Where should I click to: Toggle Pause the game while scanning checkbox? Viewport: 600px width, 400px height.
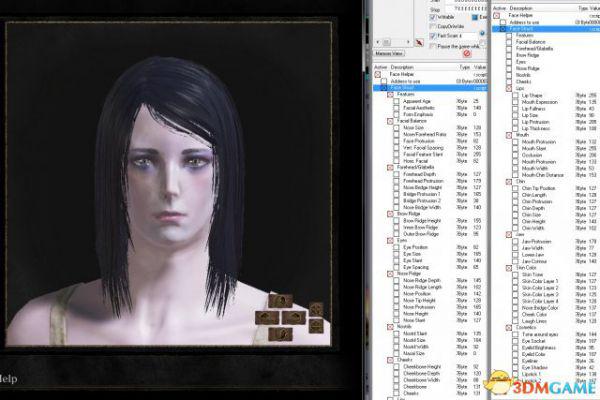[x=433, y=46]
